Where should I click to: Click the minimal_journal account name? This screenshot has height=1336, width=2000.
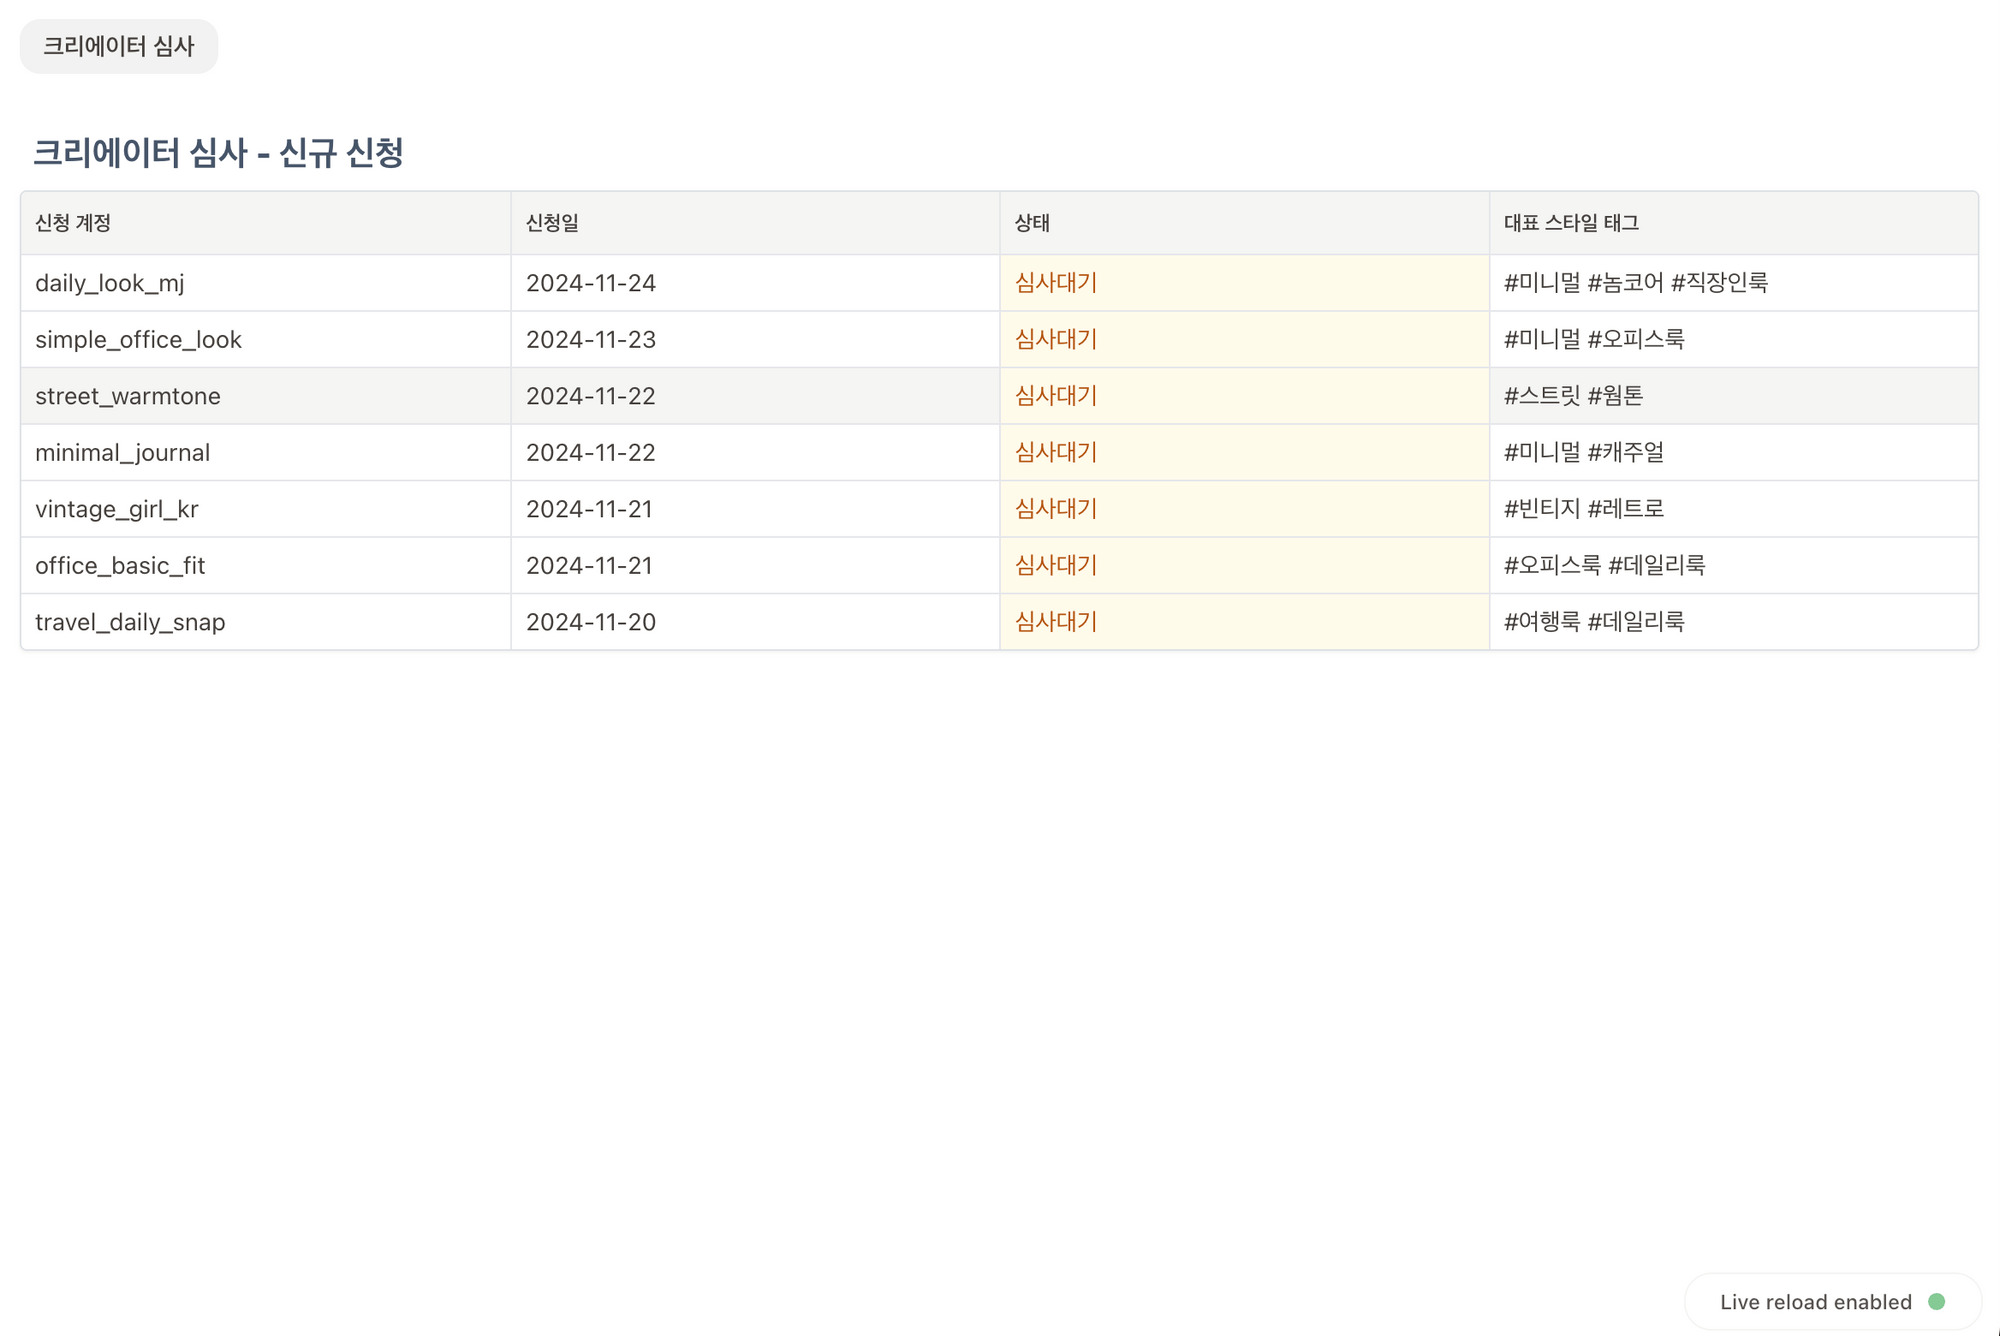click(x=122, y=453)
